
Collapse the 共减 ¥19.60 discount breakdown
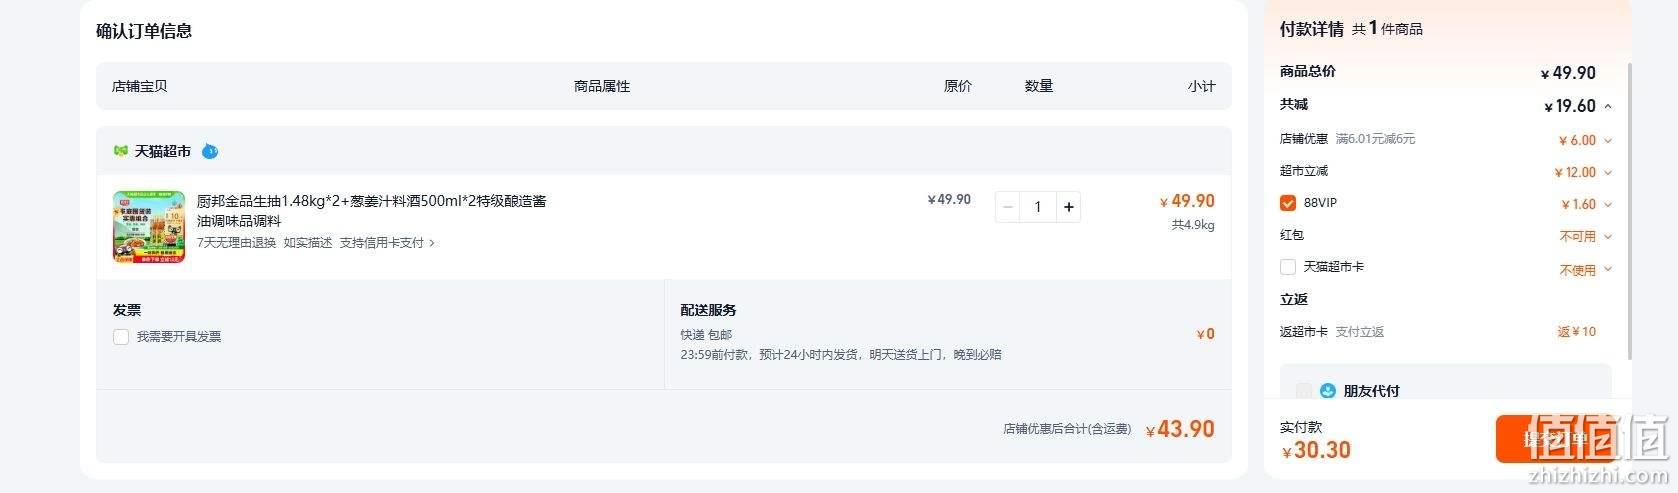[x=1608, y=106]
